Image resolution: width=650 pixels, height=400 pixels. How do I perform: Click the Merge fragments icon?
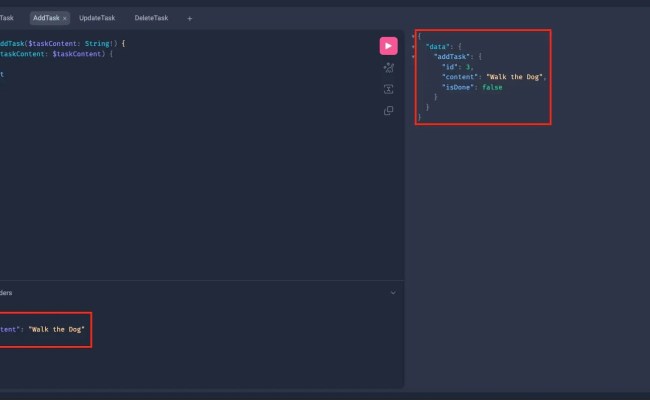388,89
